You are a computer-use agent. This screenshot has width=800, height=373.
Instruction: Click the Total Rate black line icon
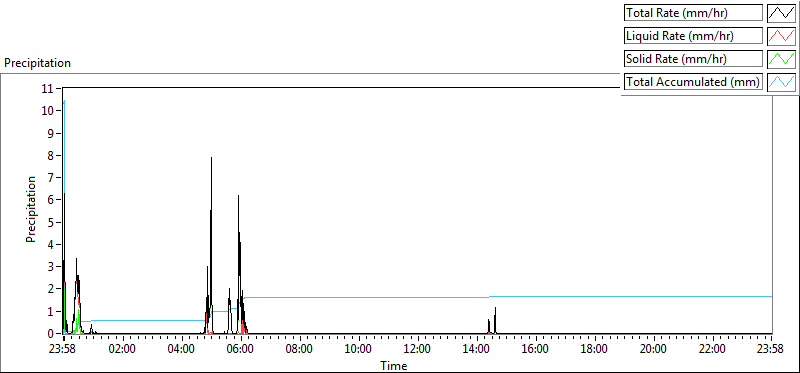click(782, 13)
